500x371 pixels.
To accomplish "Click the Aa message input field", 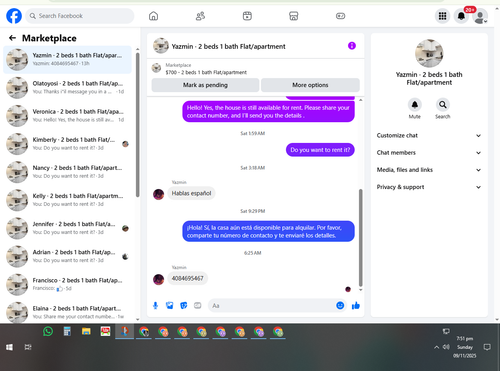I will click(277, 305).
